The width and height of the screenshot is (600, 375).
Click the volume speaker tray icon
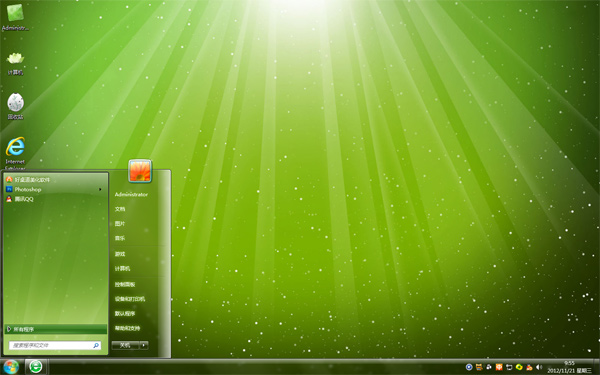(x=539, y=367)
